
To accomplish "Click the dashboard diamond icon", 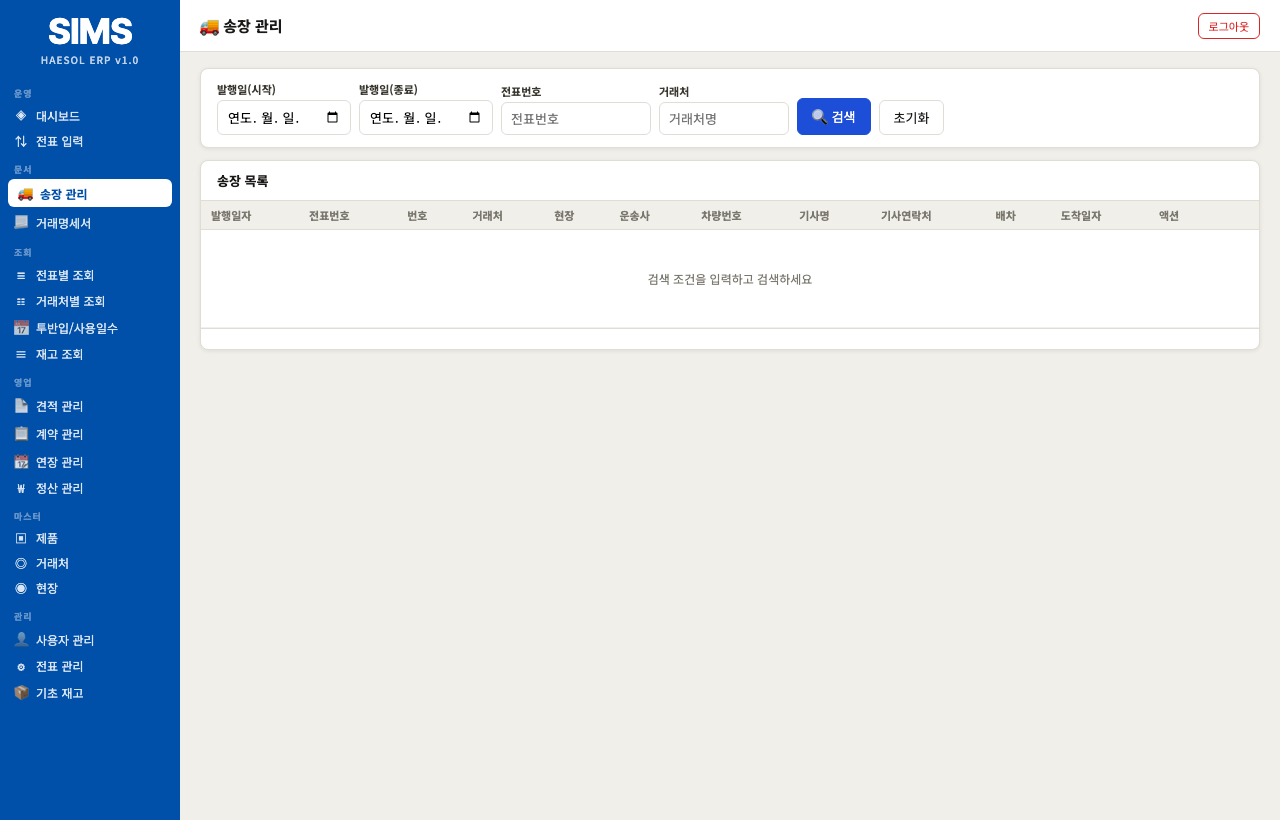I will [x=21, y=115].
